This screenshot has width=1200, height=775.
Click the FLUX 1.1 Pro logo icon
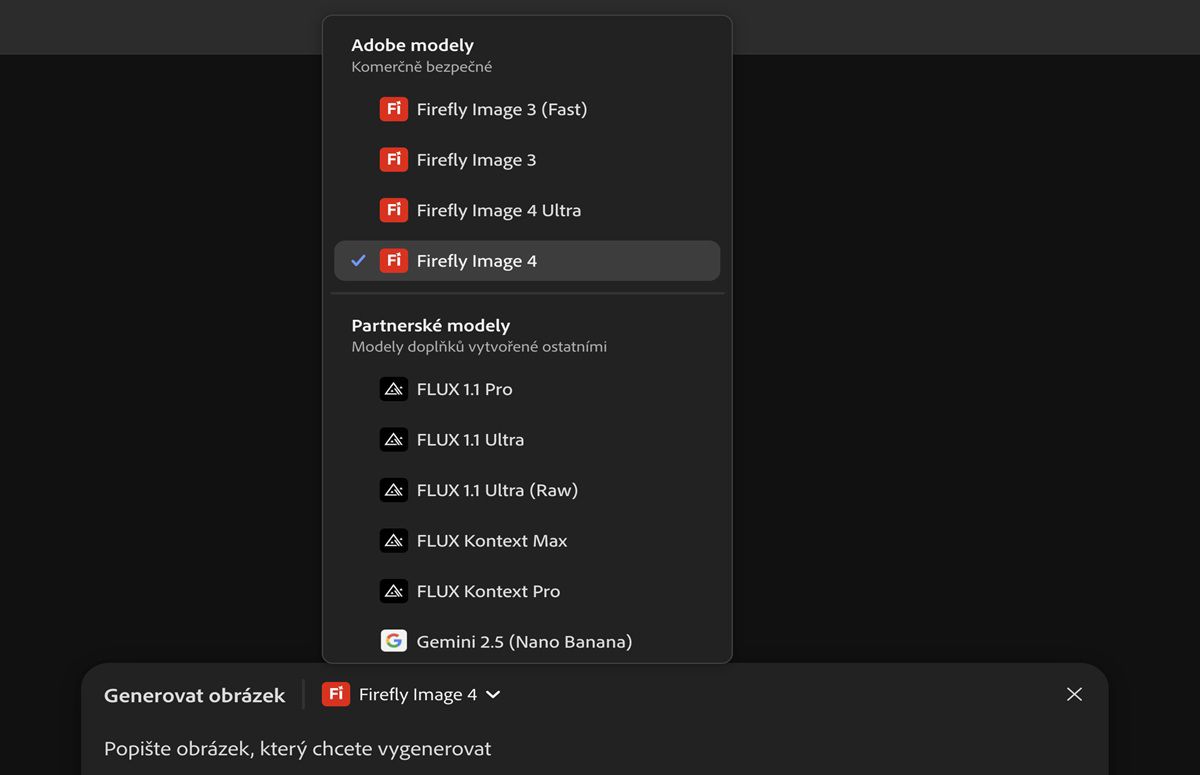pos(394,389)
